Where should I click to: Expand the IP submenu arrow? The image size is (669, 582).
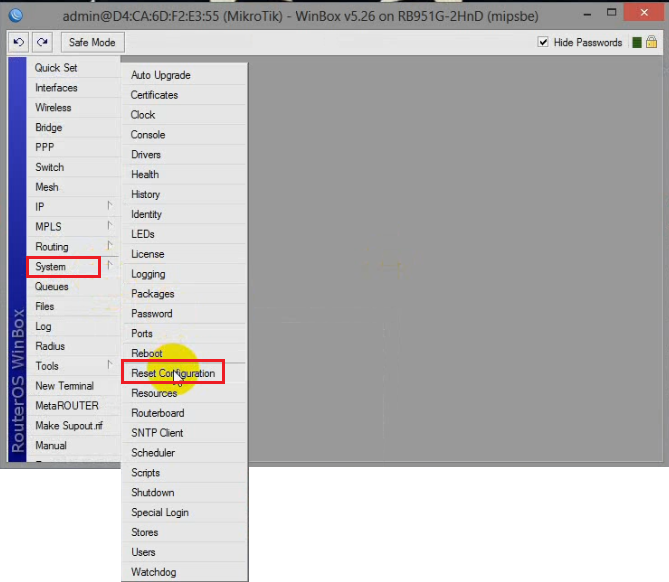(x=110, y=206)
